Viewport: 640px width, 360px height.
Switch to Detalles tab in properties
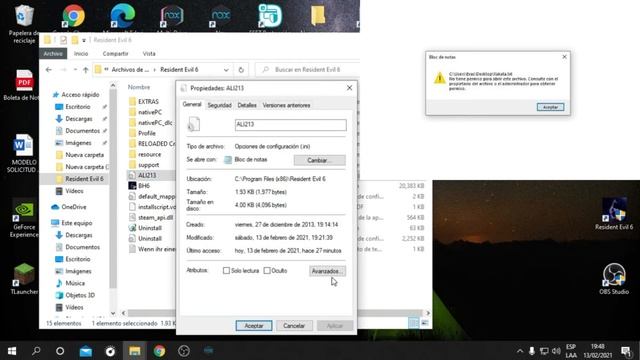tap(247, 105)
